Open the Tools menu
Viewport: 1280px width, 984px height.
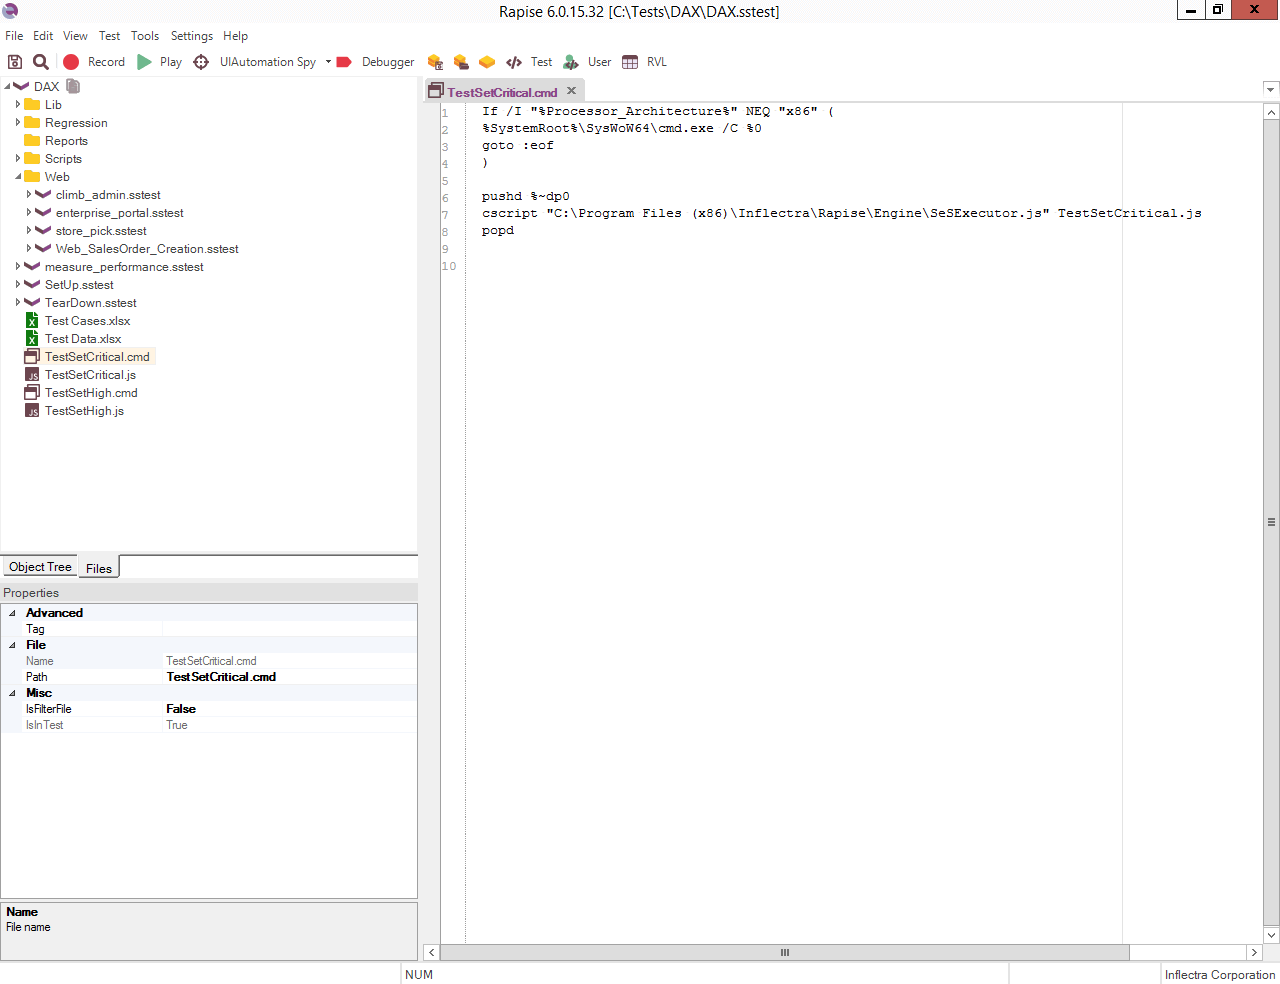[x=145, y=36]
